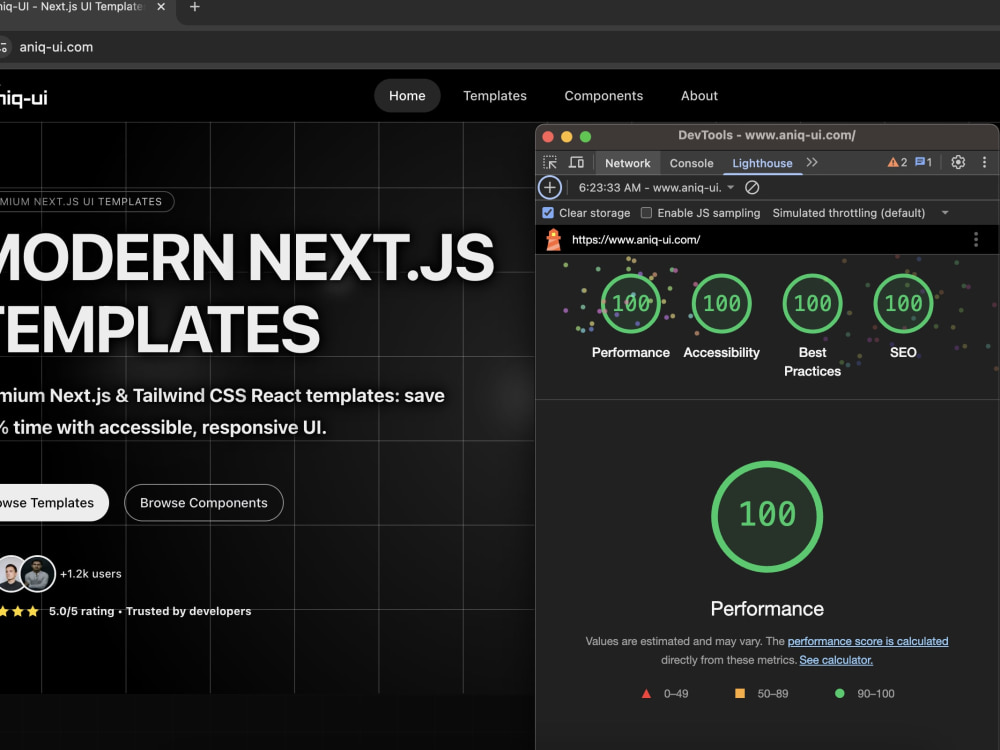Show more DevTools tabs chevron
This screenshot has height=750, width=1000.
coord(812,163)
